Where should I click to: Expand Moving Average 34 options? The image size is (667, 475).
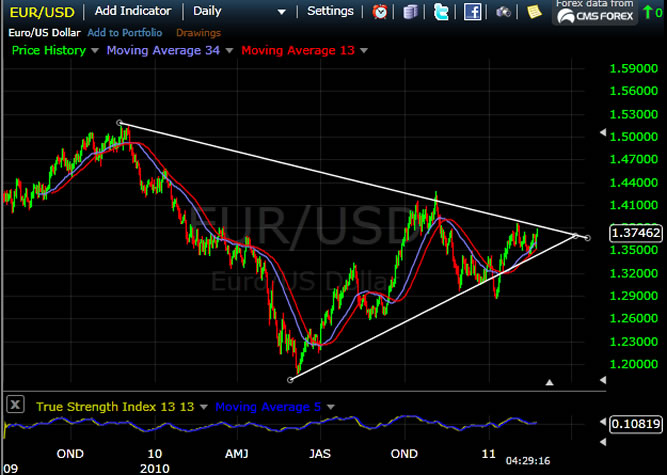(229, 51)
